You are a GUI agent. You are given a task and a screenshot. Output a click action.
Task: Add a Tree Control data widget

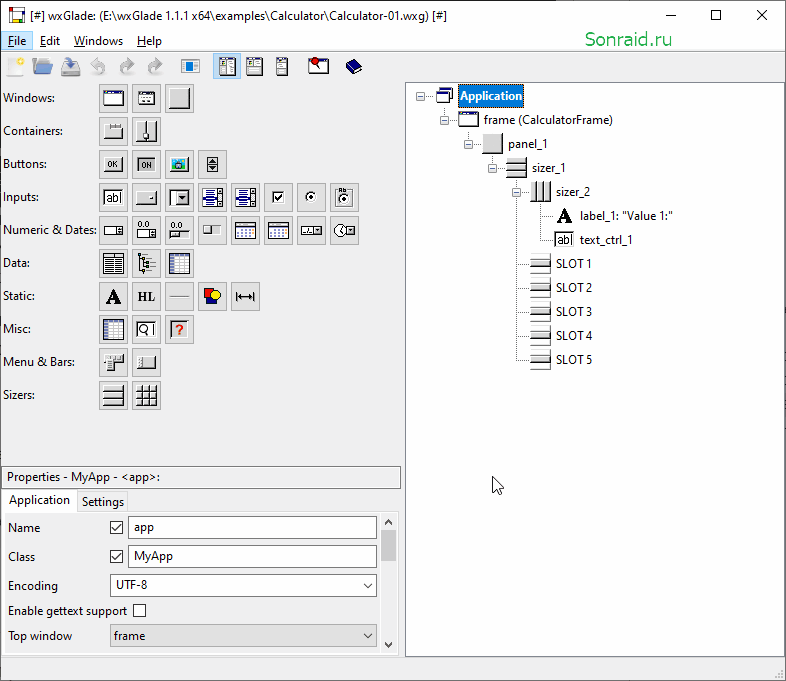tap(146, 264)
